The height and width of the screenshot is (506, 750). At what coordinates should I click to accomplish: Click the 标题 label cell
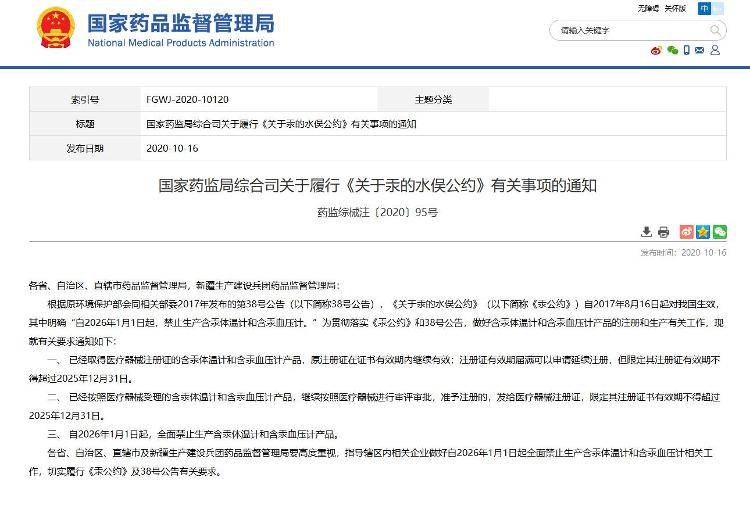(x=85, y=124)
